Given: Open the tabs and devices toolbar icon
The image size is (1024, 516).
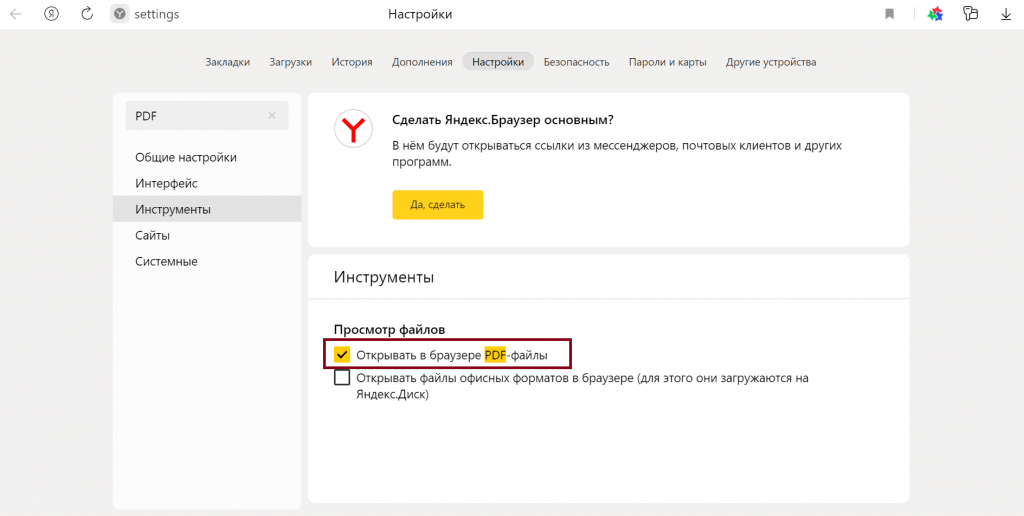Looking at the screenshot, I should point(971,14).
